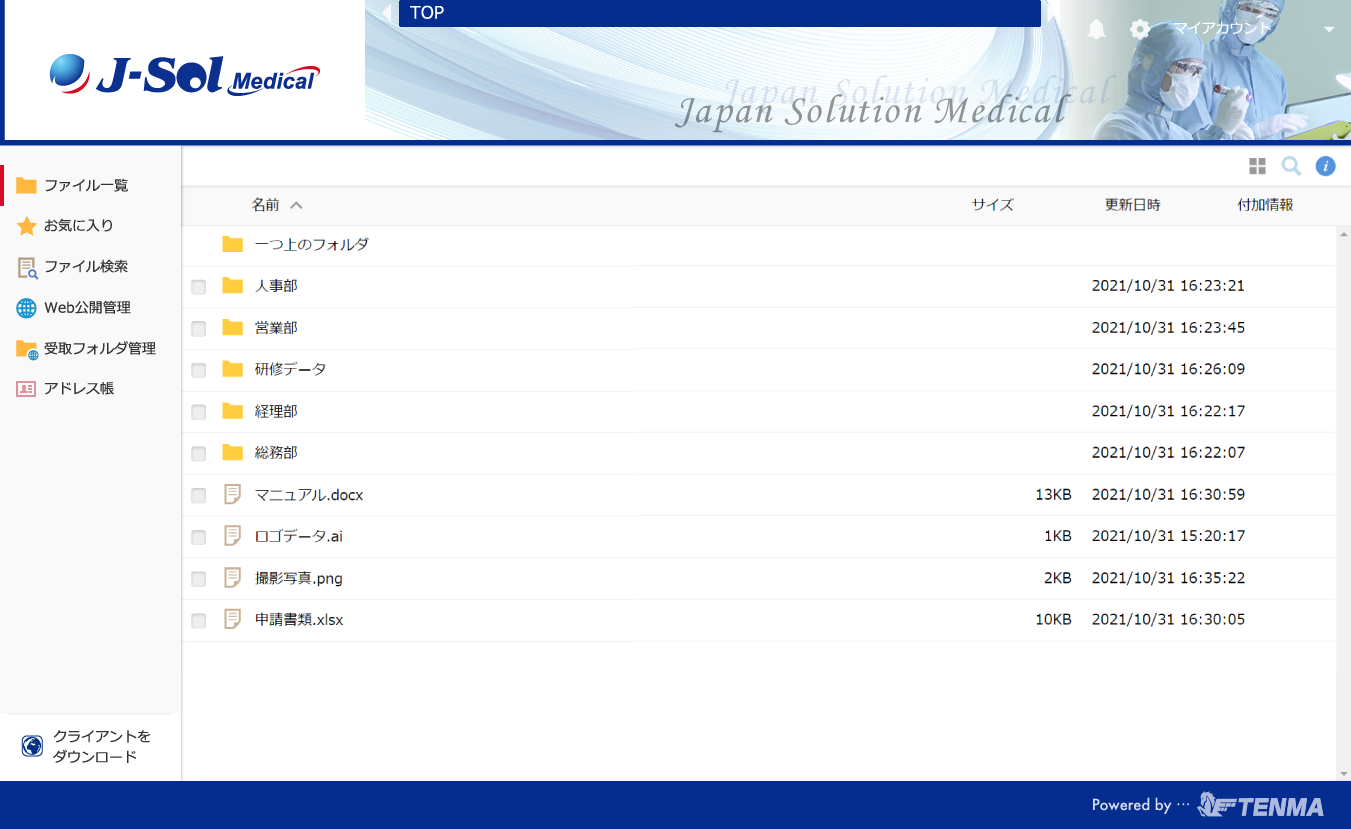Go to 受取フォルダ管理 in sidebar
The image size is (1351, 829).
pyautogui.click(x=99, y=348)
